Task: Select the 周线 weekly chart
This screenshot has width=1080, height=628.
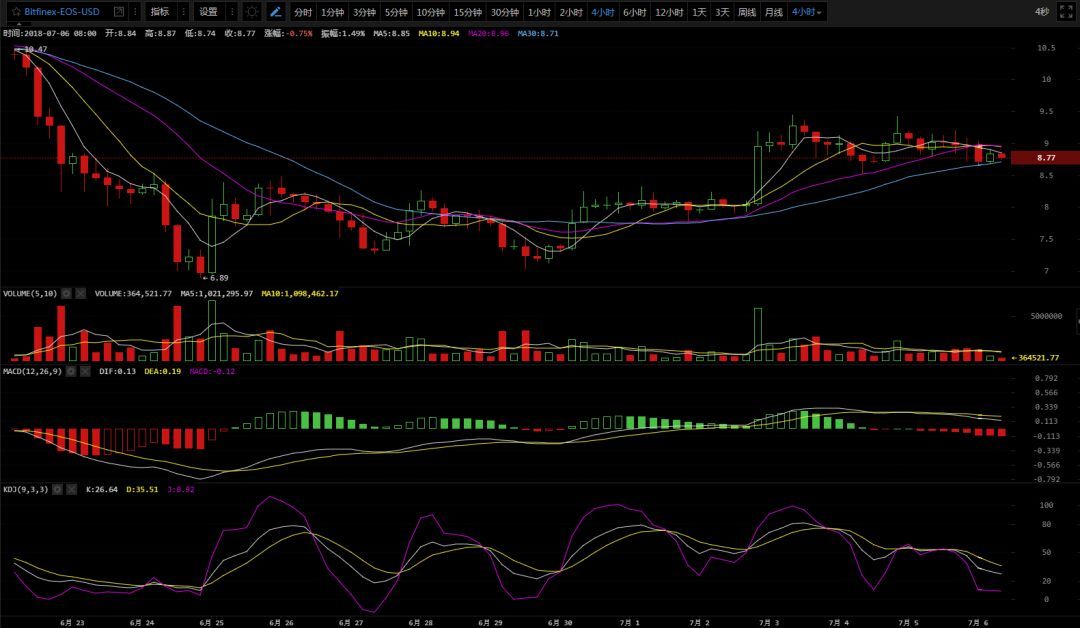Action: pos(747,12)
